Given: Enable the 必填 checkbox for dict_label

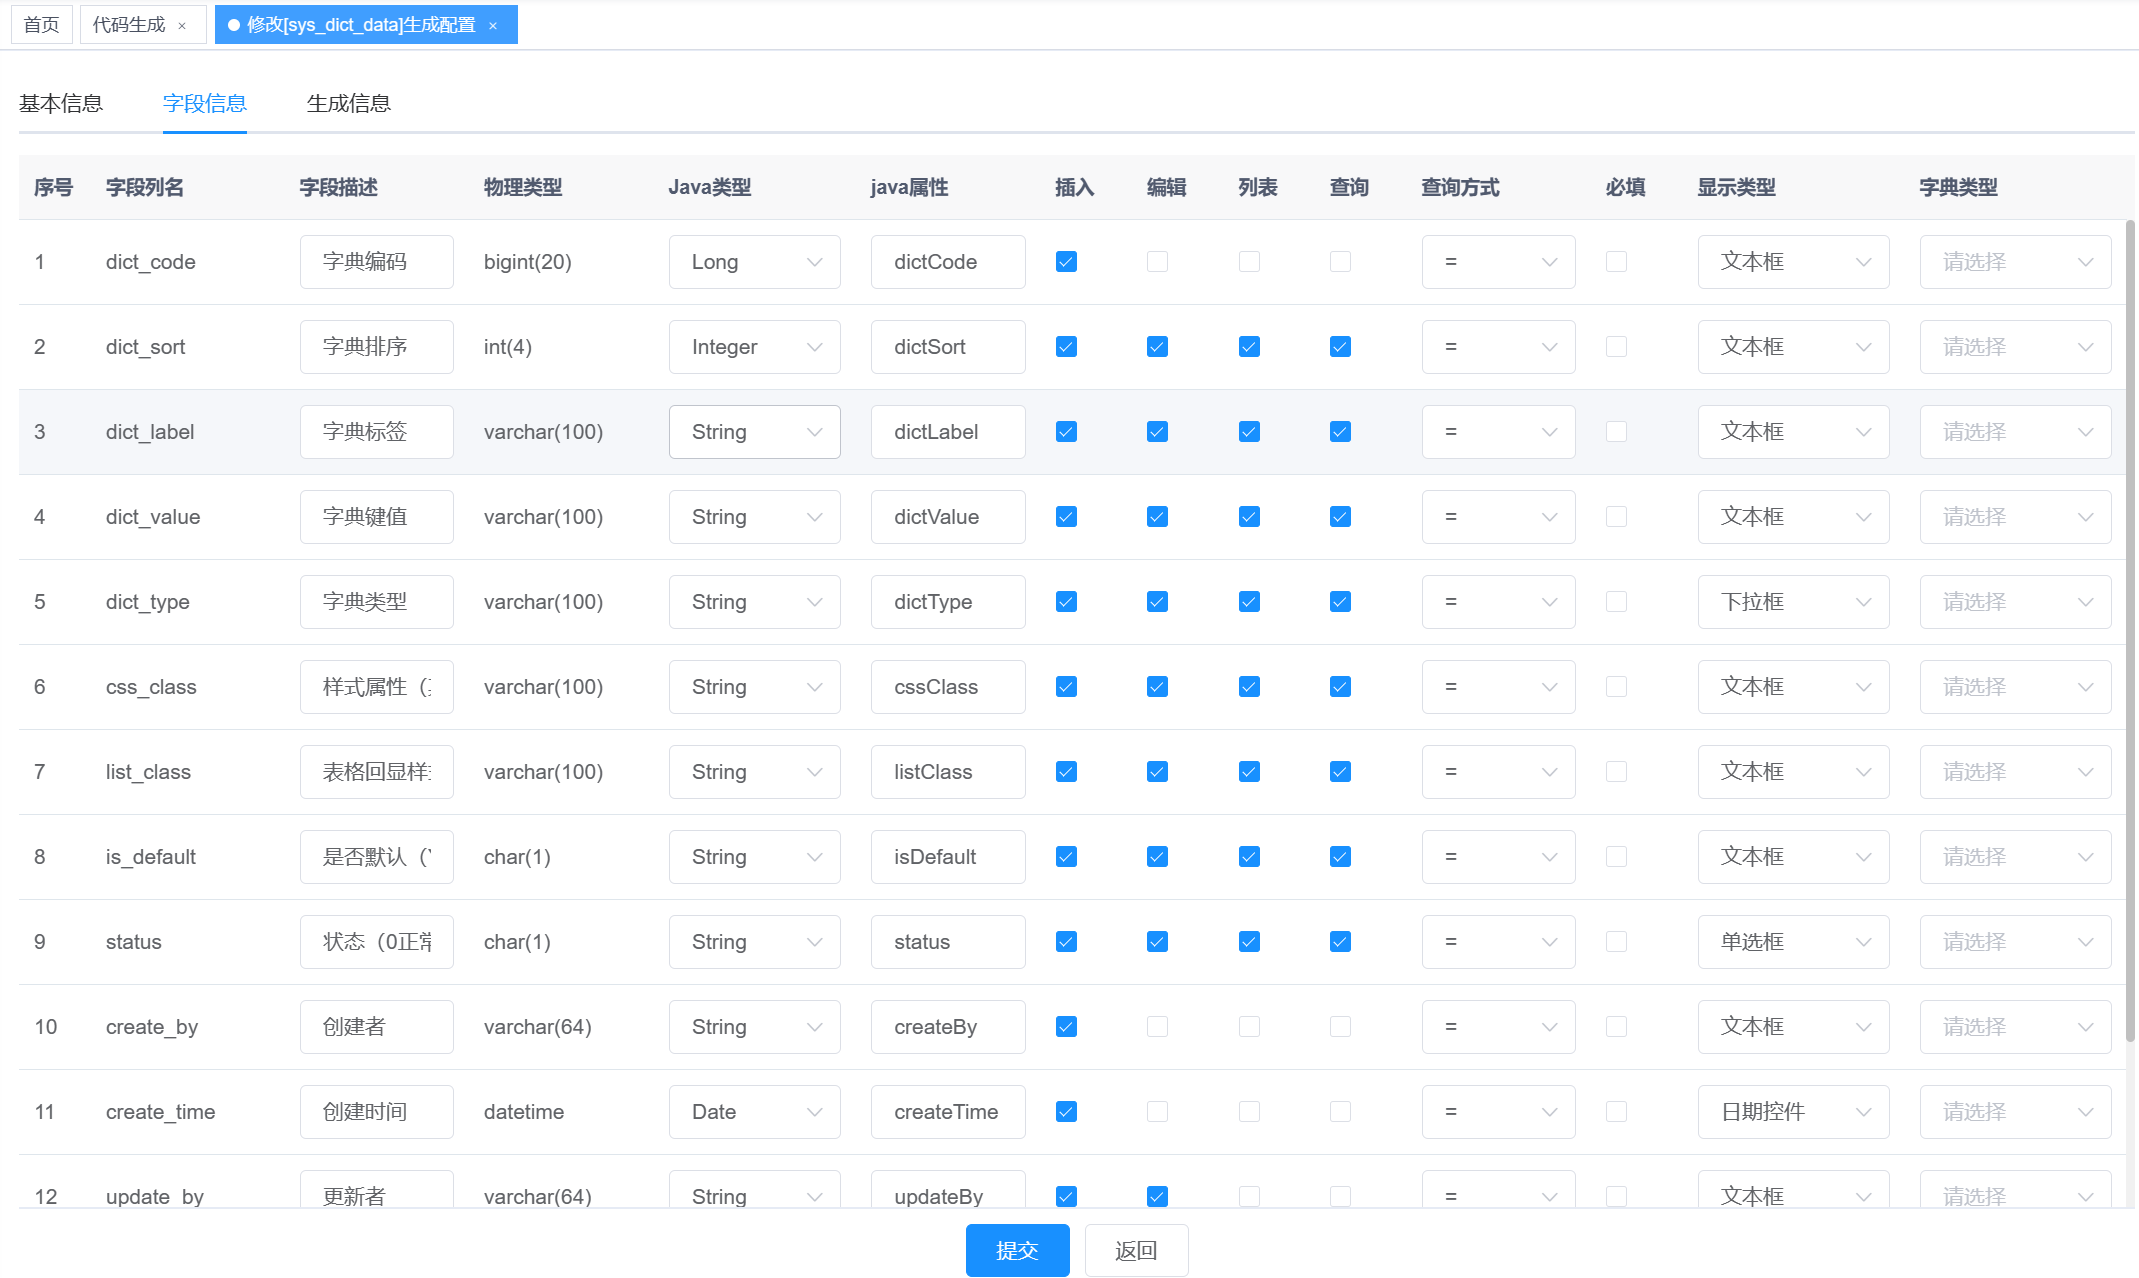Looking at the screenshot, I should click(x=1616, y=432).
